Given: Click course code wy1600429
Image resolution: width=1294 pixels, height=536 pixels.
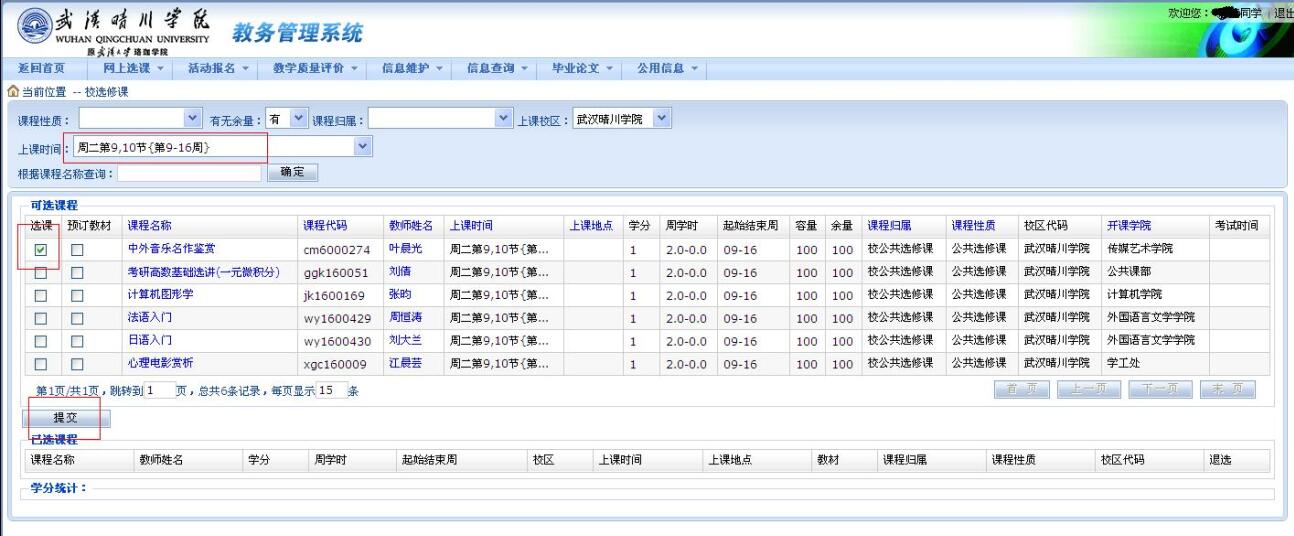Looking at the screenshot, I should tap(337, 318).
